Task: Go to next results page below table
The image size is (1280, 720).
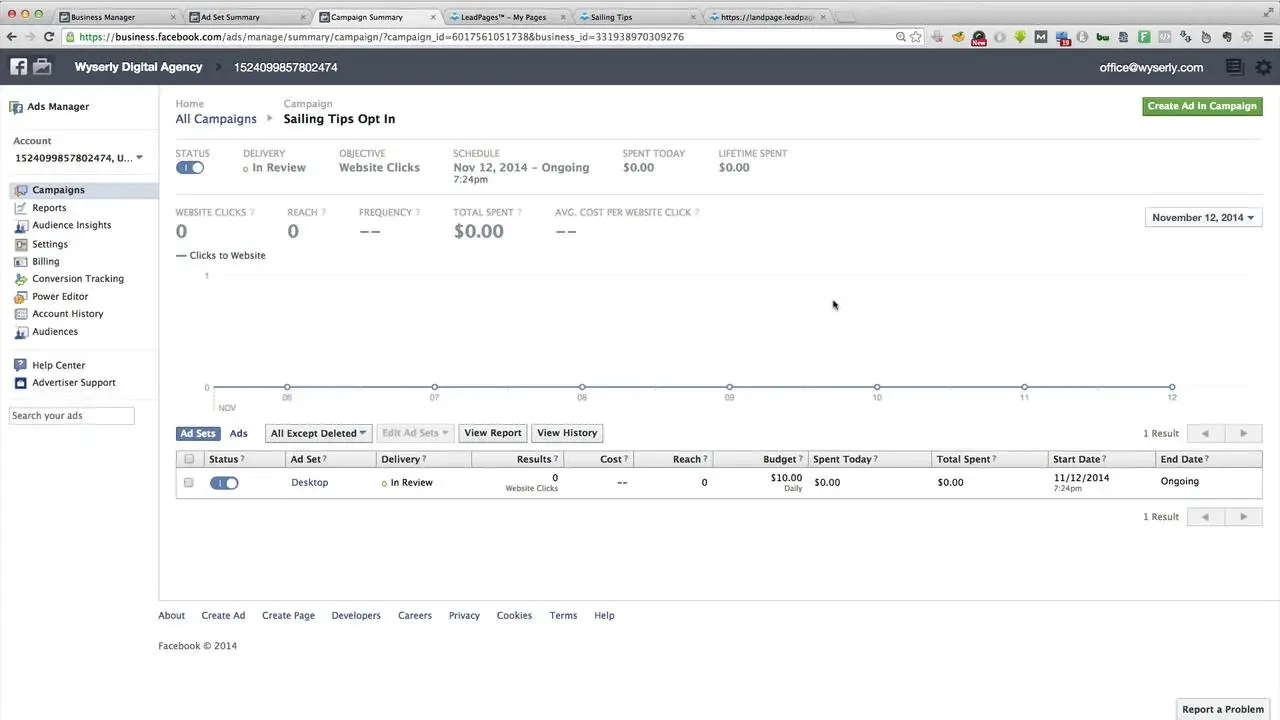Action: [1243, 517]
